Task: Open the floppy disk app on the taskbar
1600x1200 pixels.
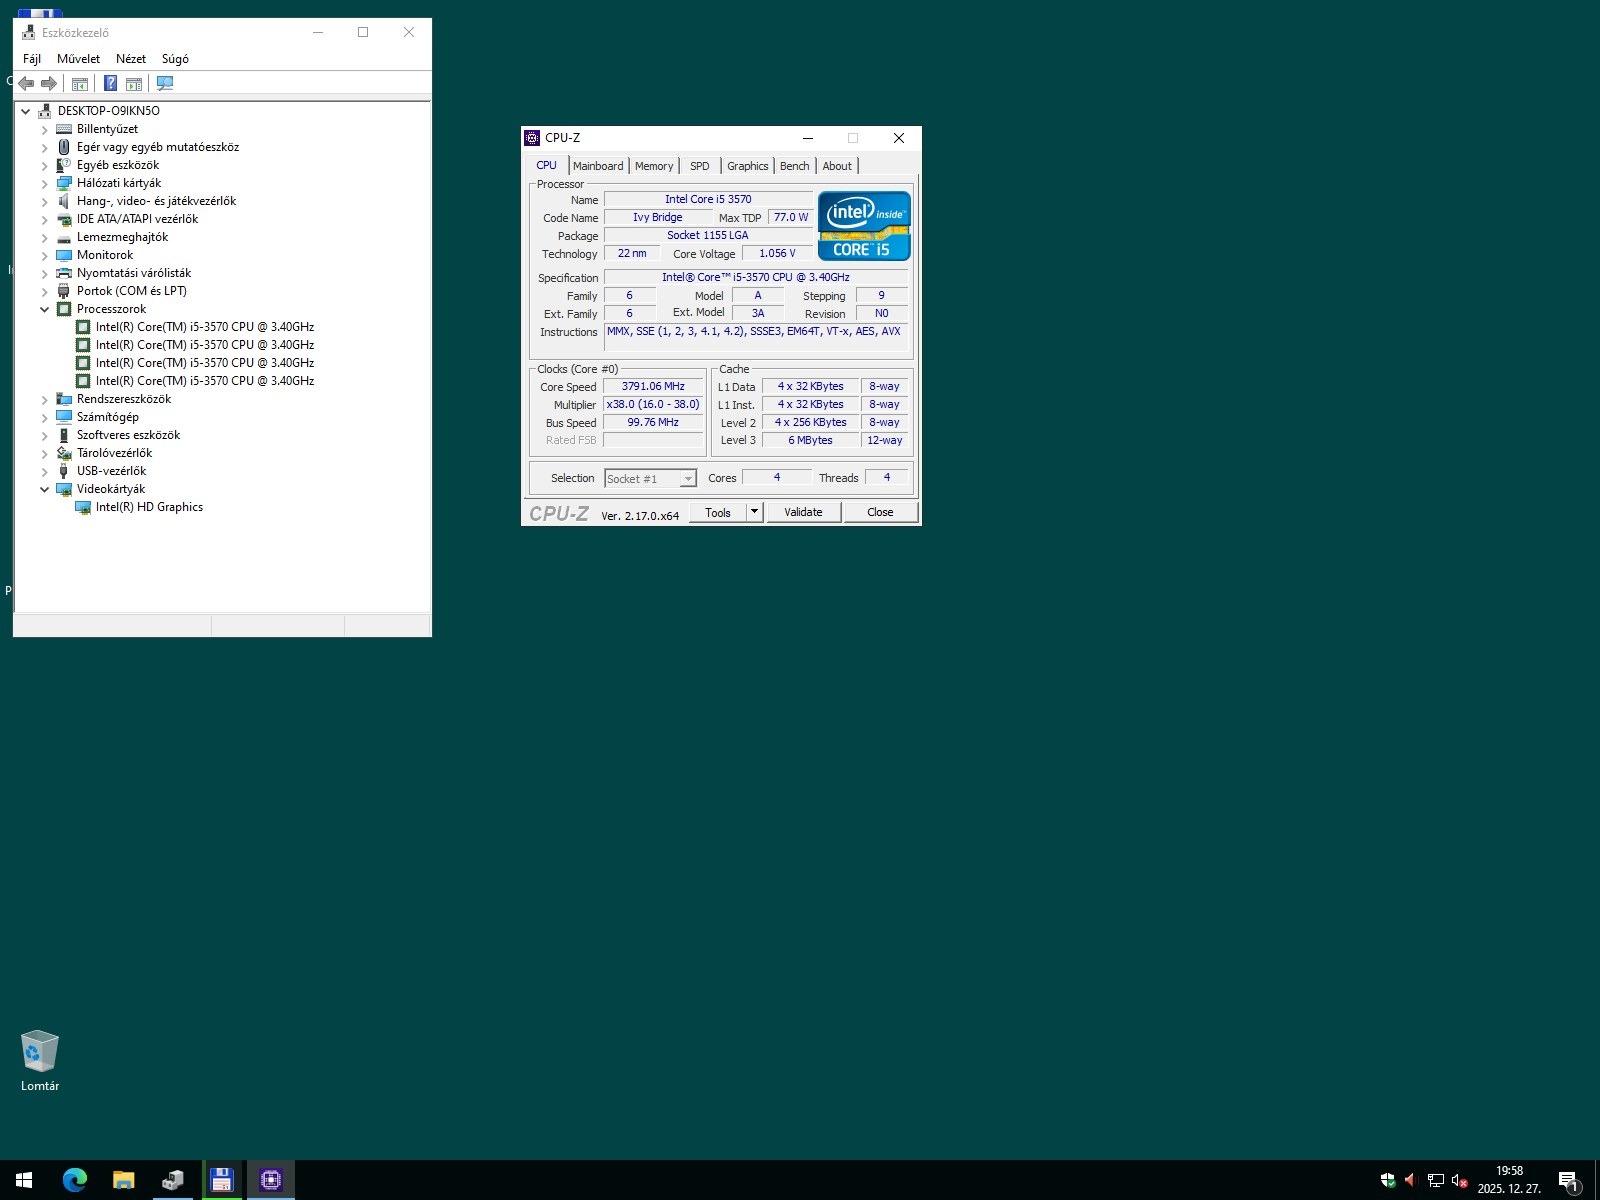Action: point(221,1180)
